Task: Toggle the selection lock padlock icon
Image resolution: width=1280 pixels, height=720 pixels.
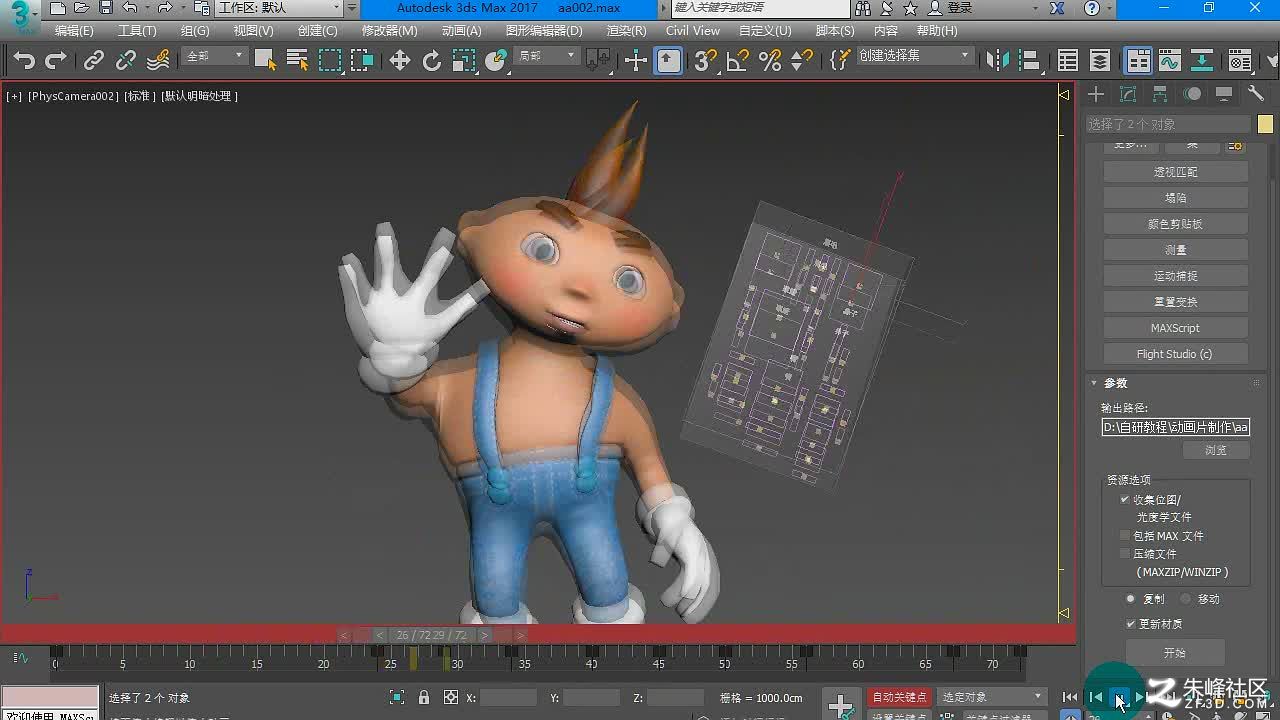Action: tap(424, 697)
